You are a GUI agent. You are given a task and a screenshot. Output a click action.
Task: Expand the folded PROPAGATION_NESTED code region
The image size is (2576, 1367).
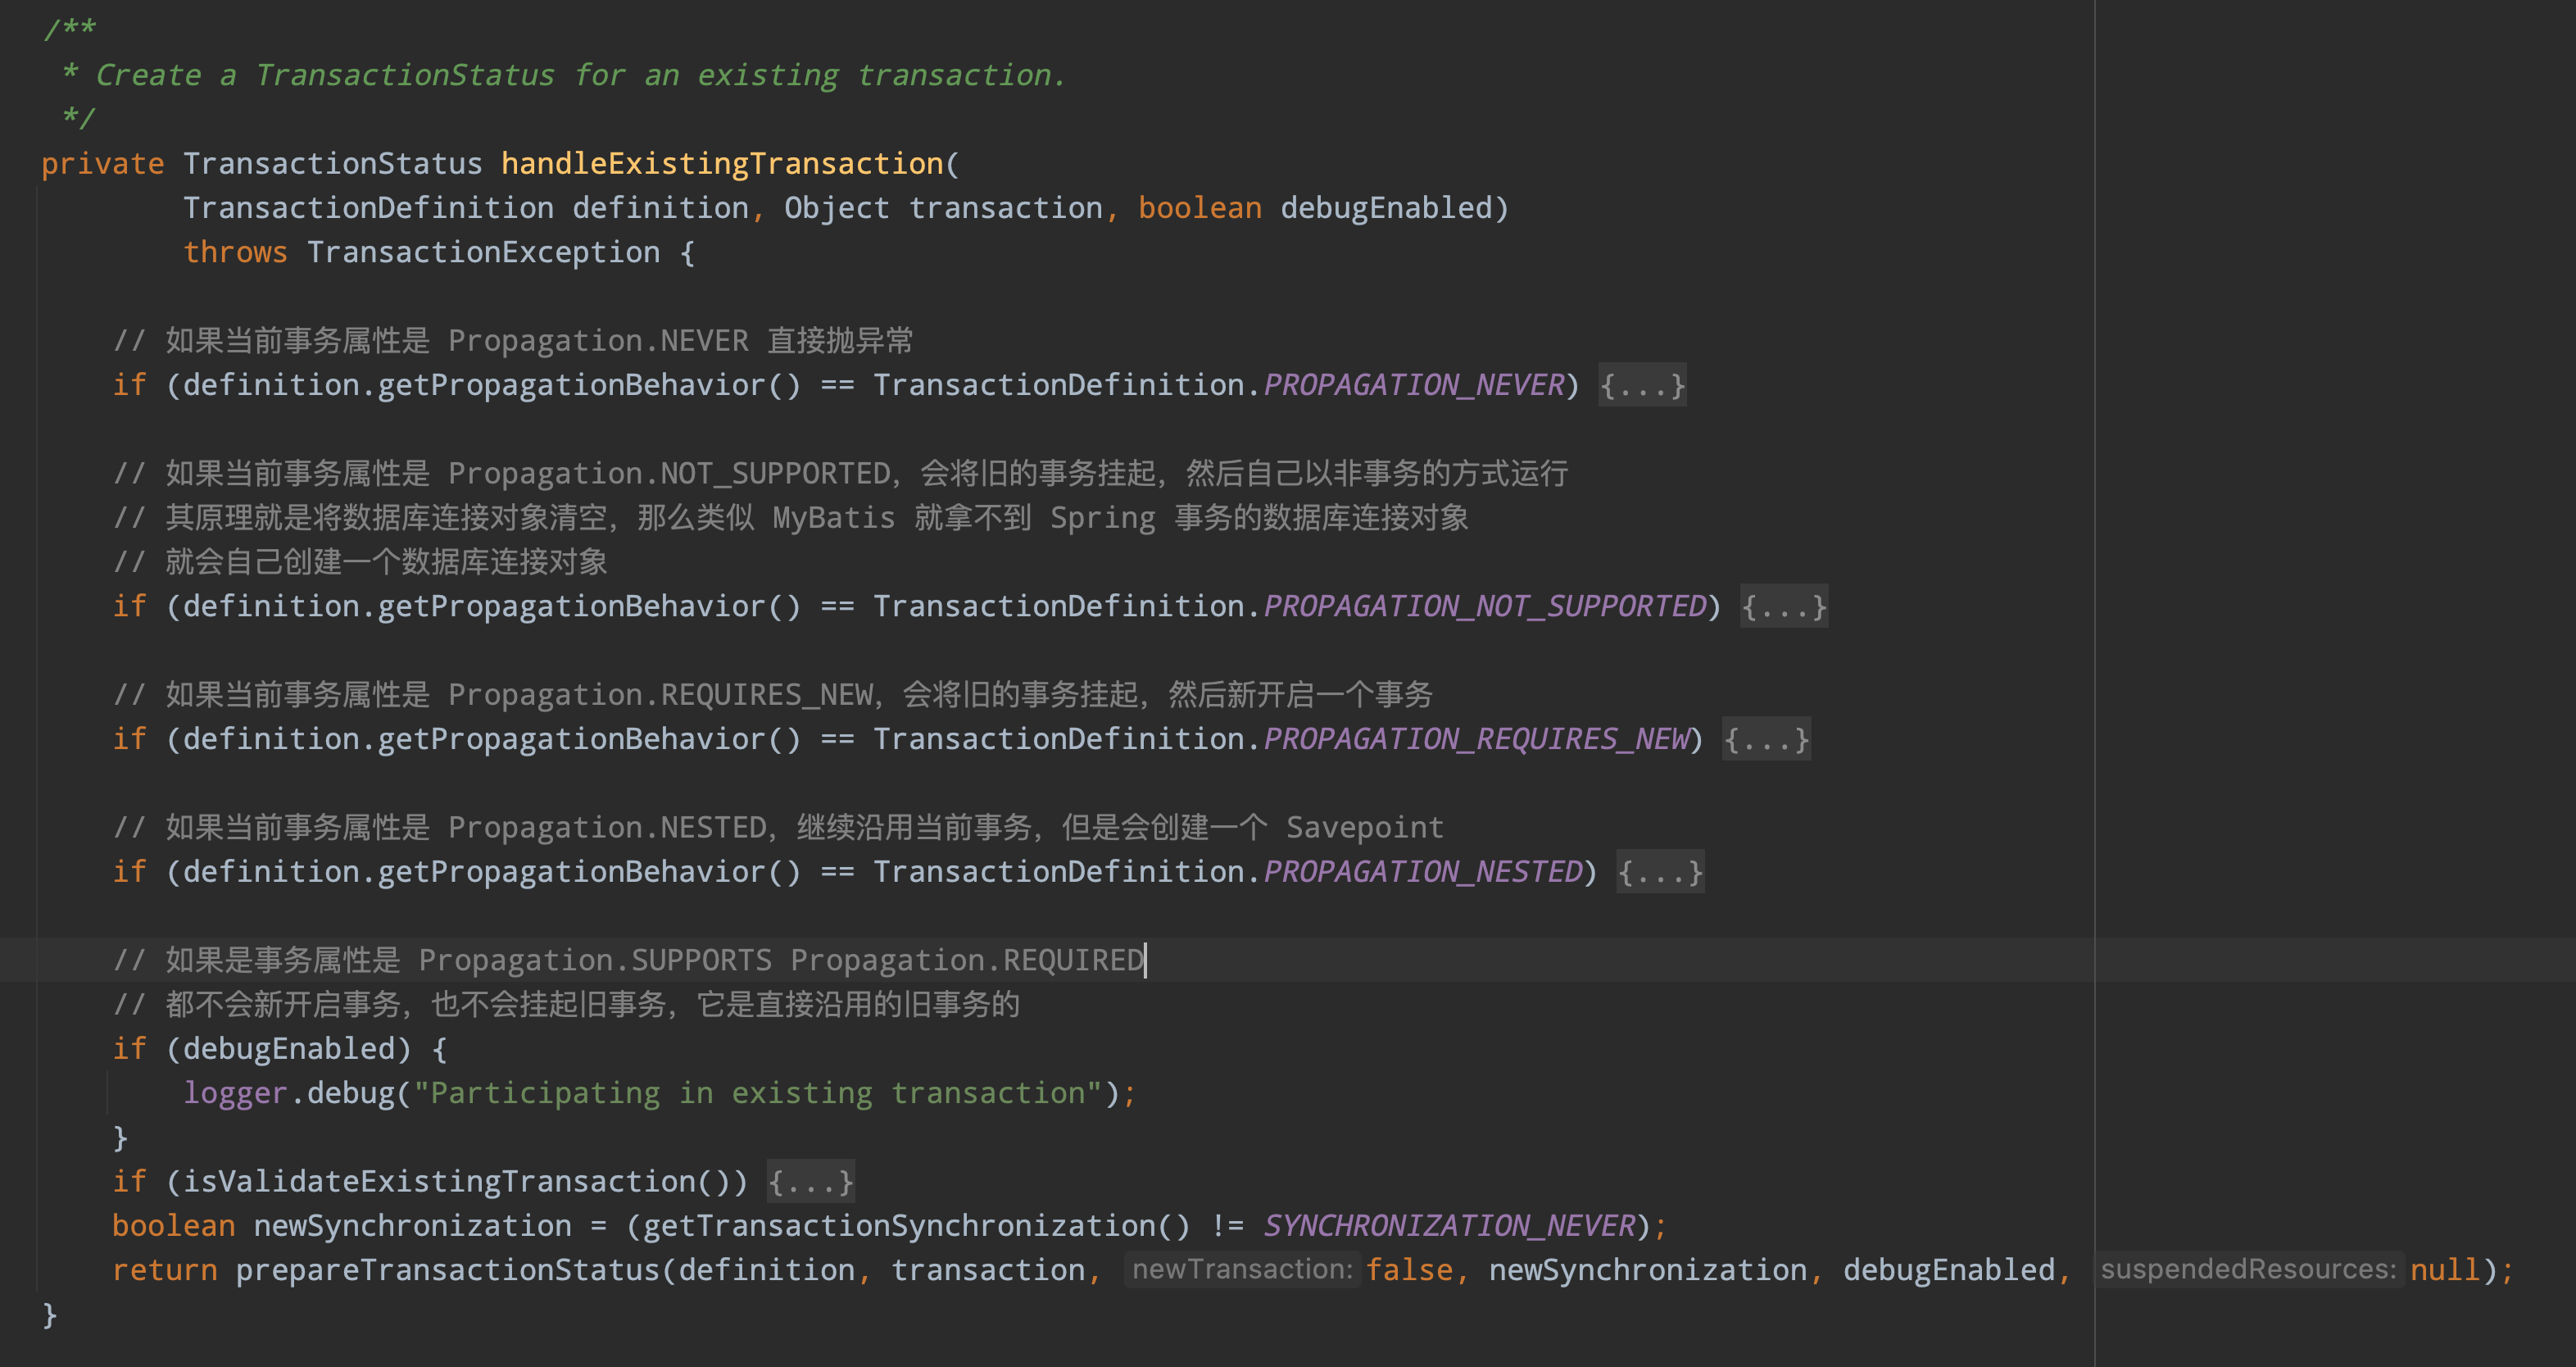coord(1659,871)
